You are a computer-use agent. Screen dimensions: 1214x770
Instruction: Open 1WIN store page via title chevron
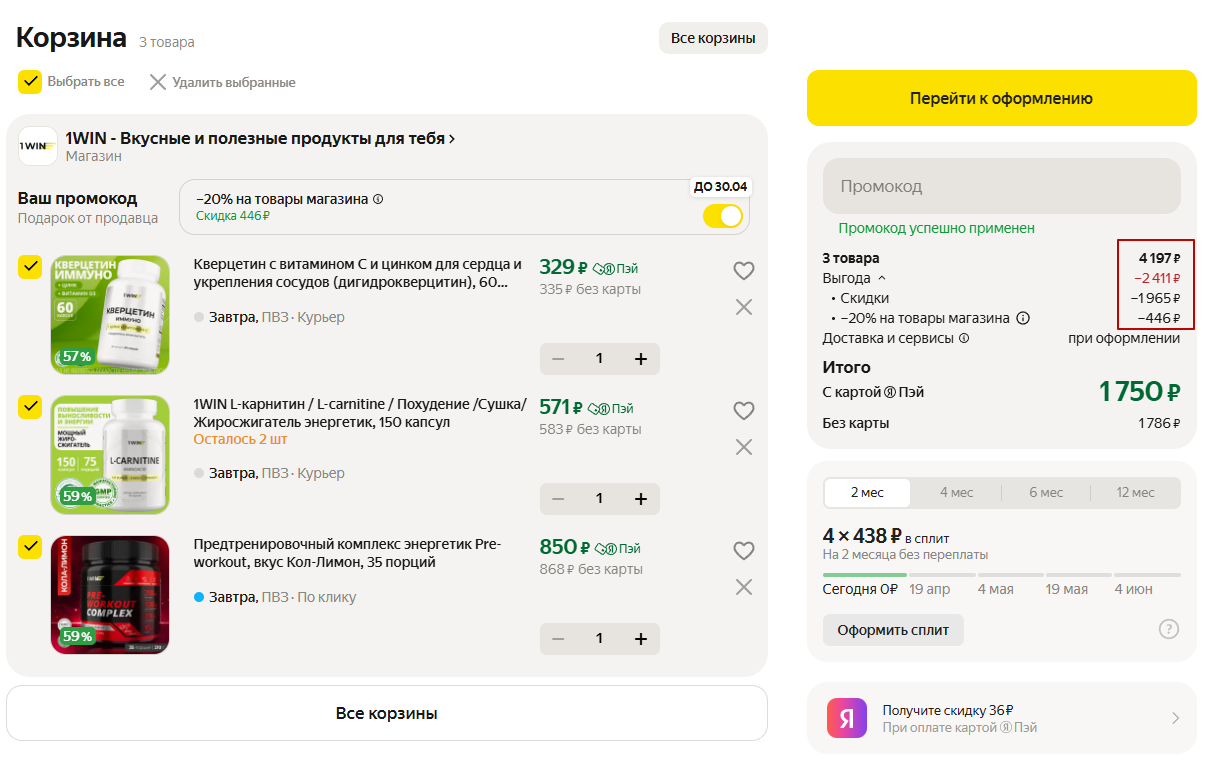tap(452, 139)
